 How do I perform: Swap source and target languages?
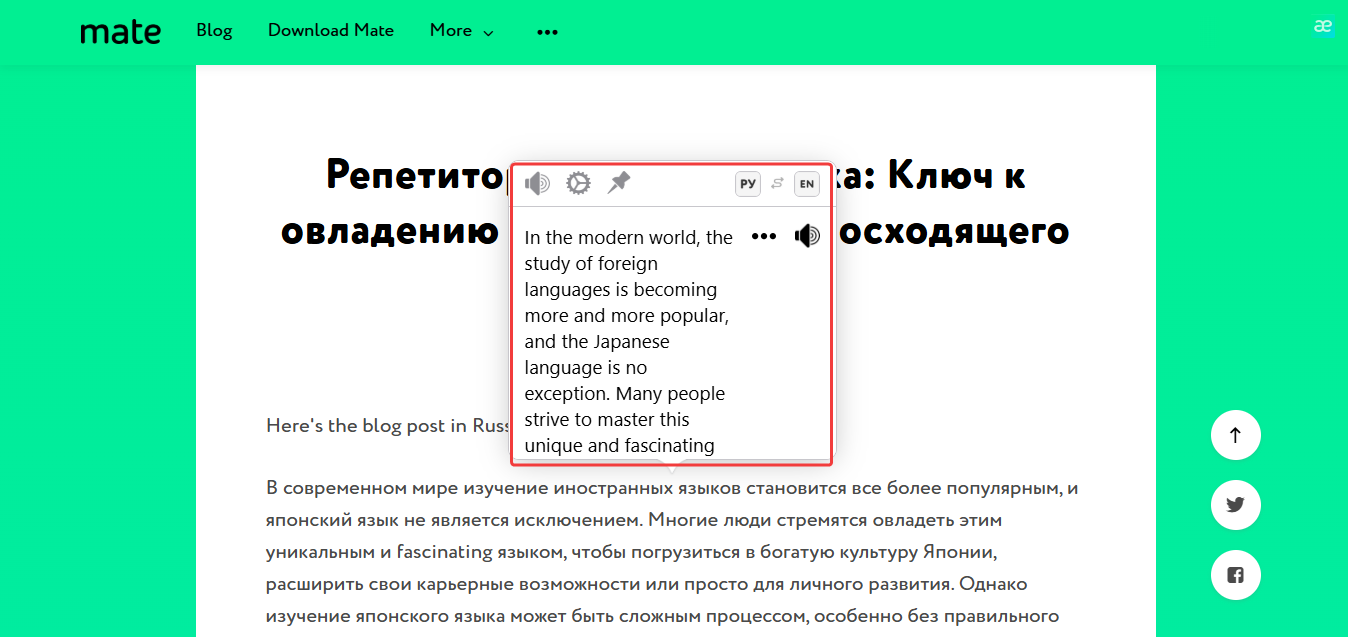point(777,184)
